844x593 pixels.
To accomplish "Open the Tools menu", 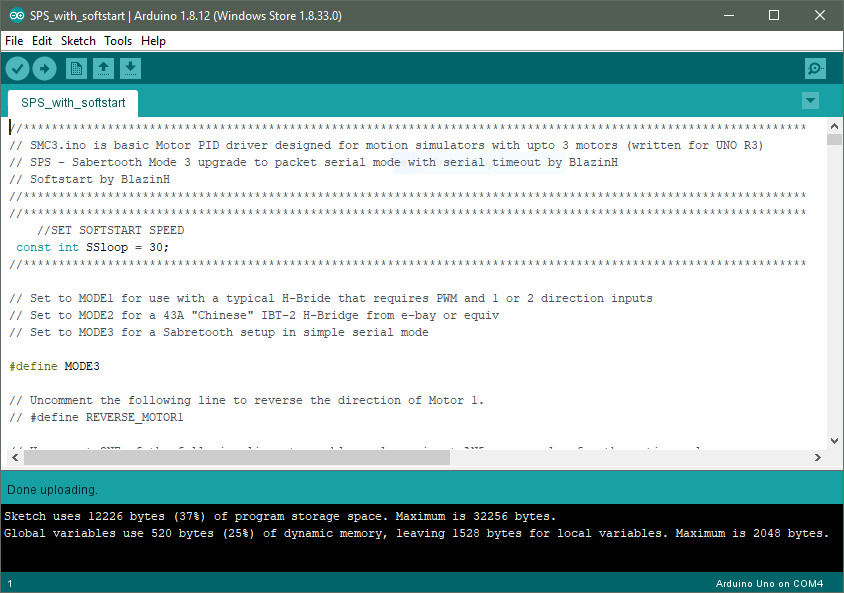I will 118,41.
